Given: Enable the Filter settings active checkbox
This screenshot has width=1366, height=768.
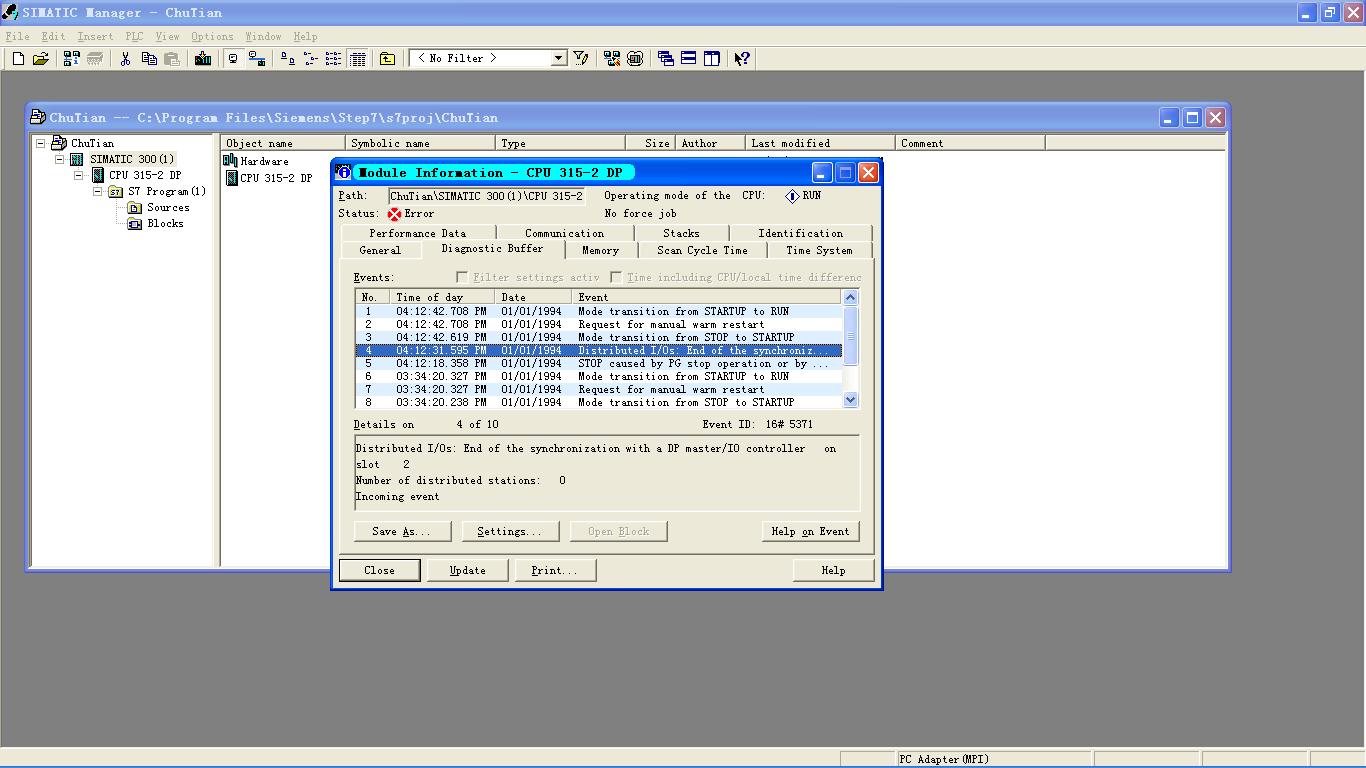Looking at the screenshot, I should 462,277.
